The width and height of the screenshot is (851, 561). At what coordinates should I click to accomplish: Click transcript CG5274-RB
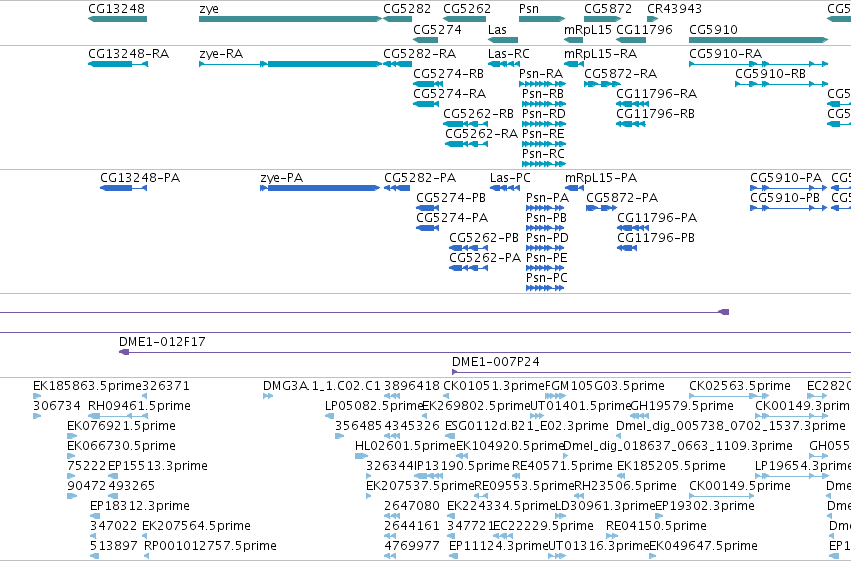pos(448,73)
